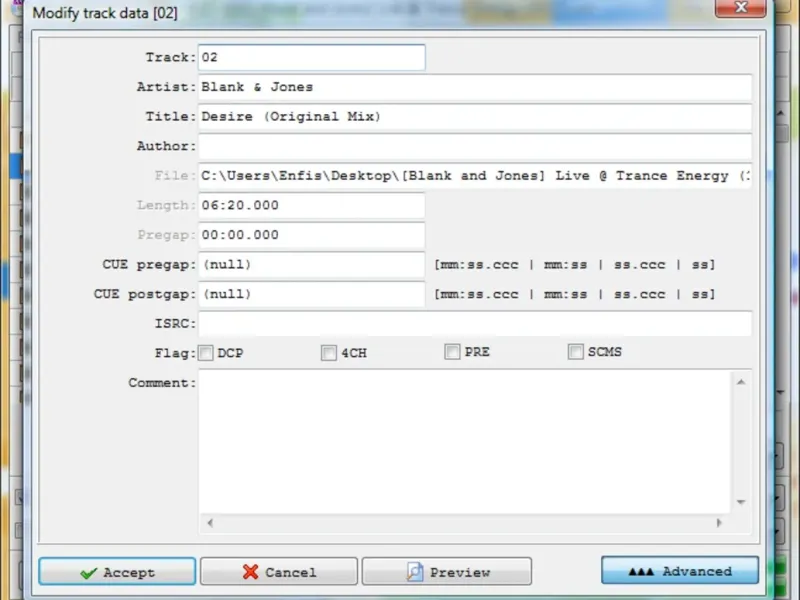This screenshot has width=800, height=600.
Task: Tick the PRE flag checkbox
Action: pos(452,352)
